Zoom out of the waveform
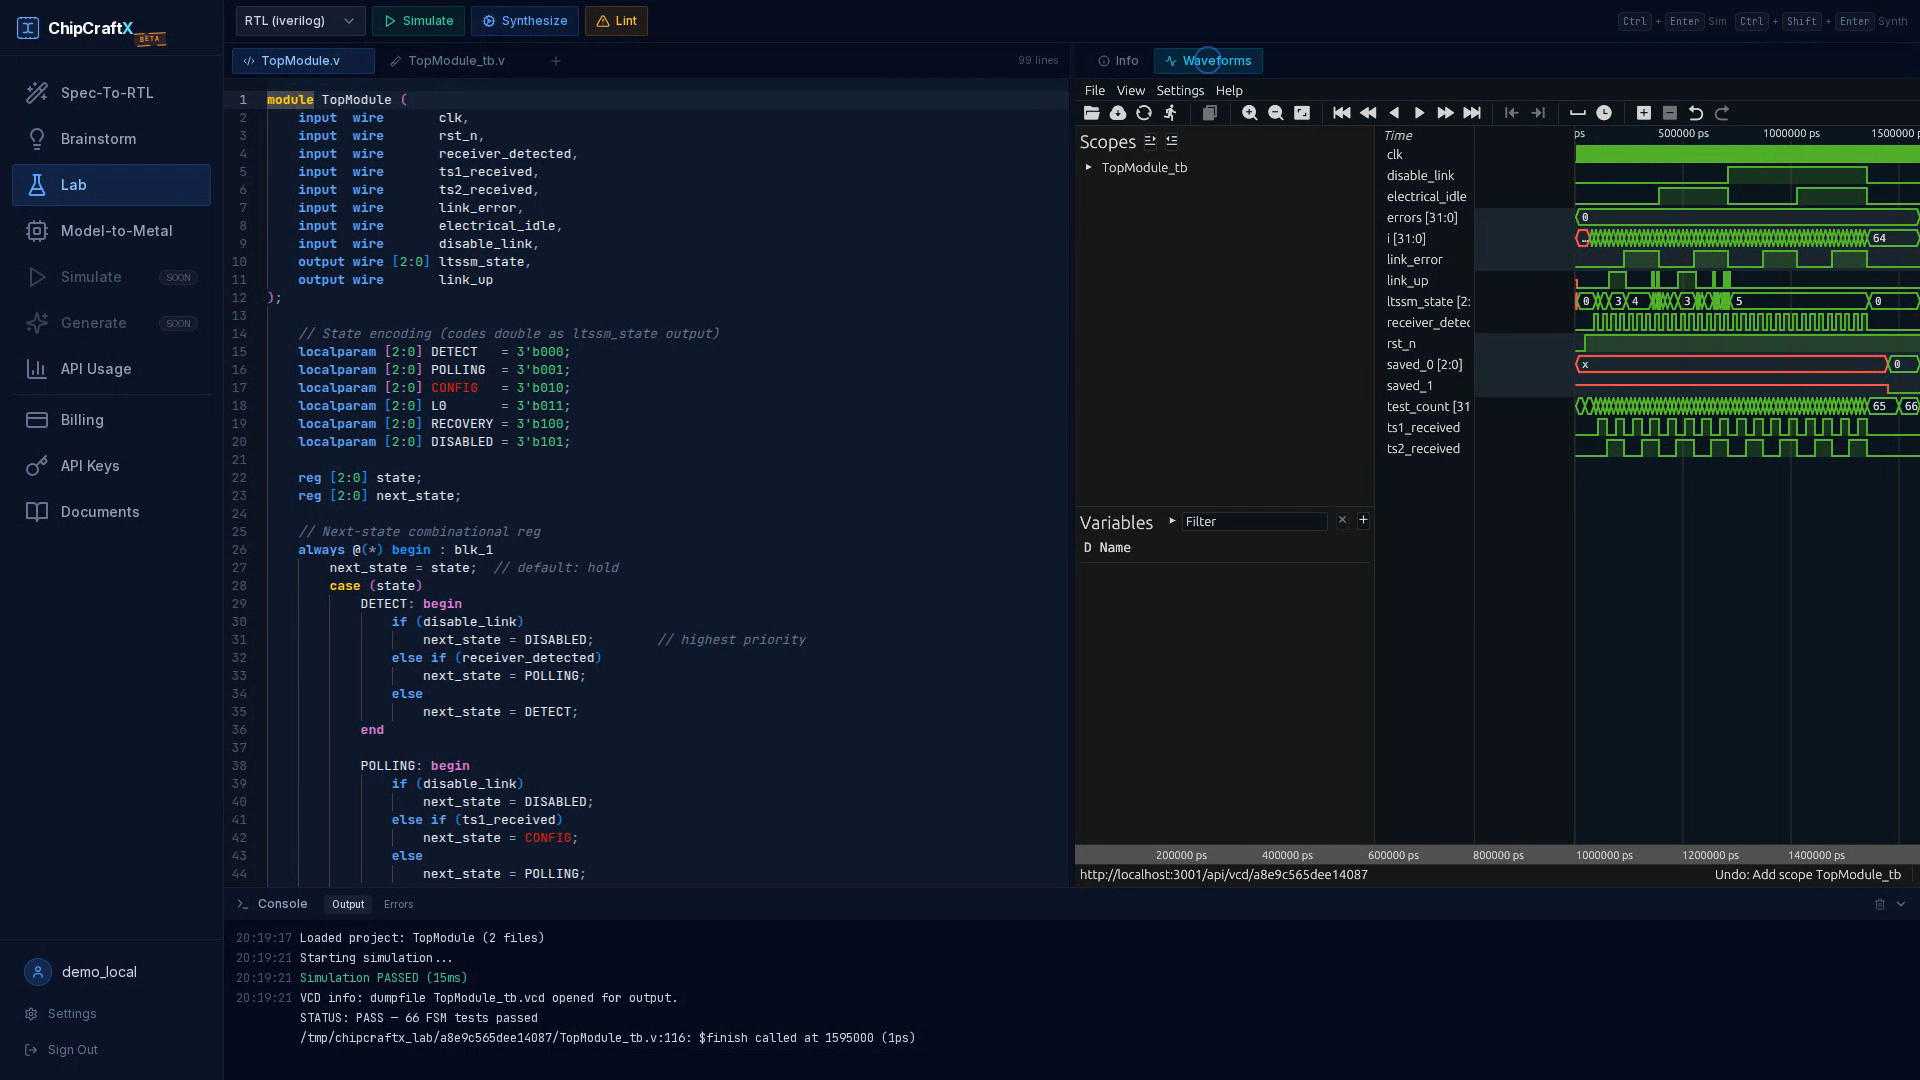Screen dimensions: 1920x1080 (x=1275, y=113)
